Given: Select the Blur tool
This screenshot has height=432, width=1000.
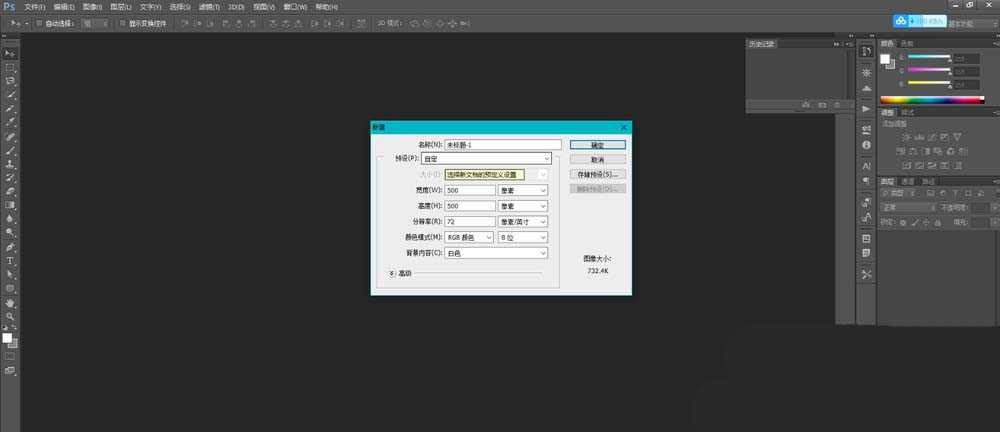Looking at the screenshot, I should (x=10, y=219).
